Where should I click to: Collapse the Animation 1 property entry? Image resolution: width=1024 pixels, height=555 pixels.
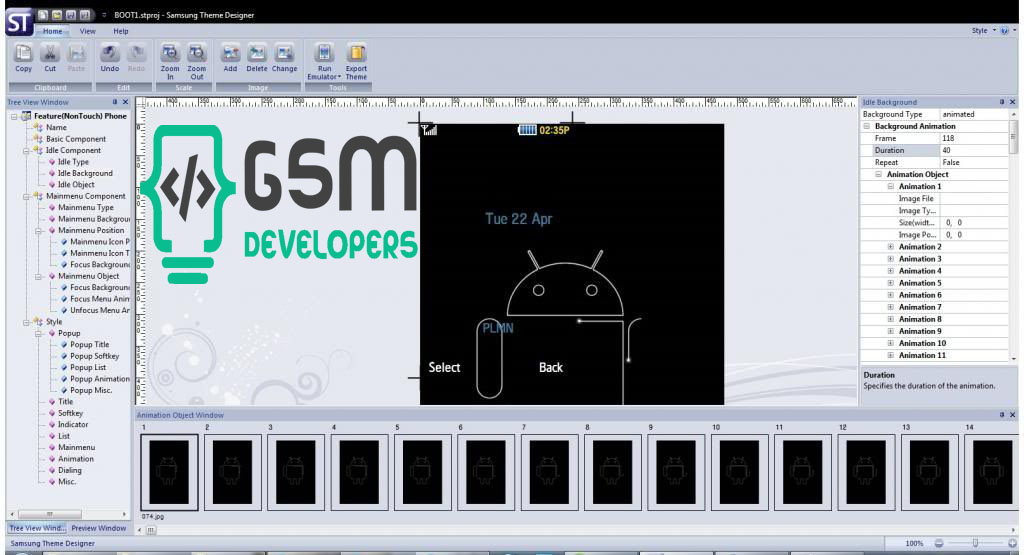pyautogui.click(x=890, y=187)
